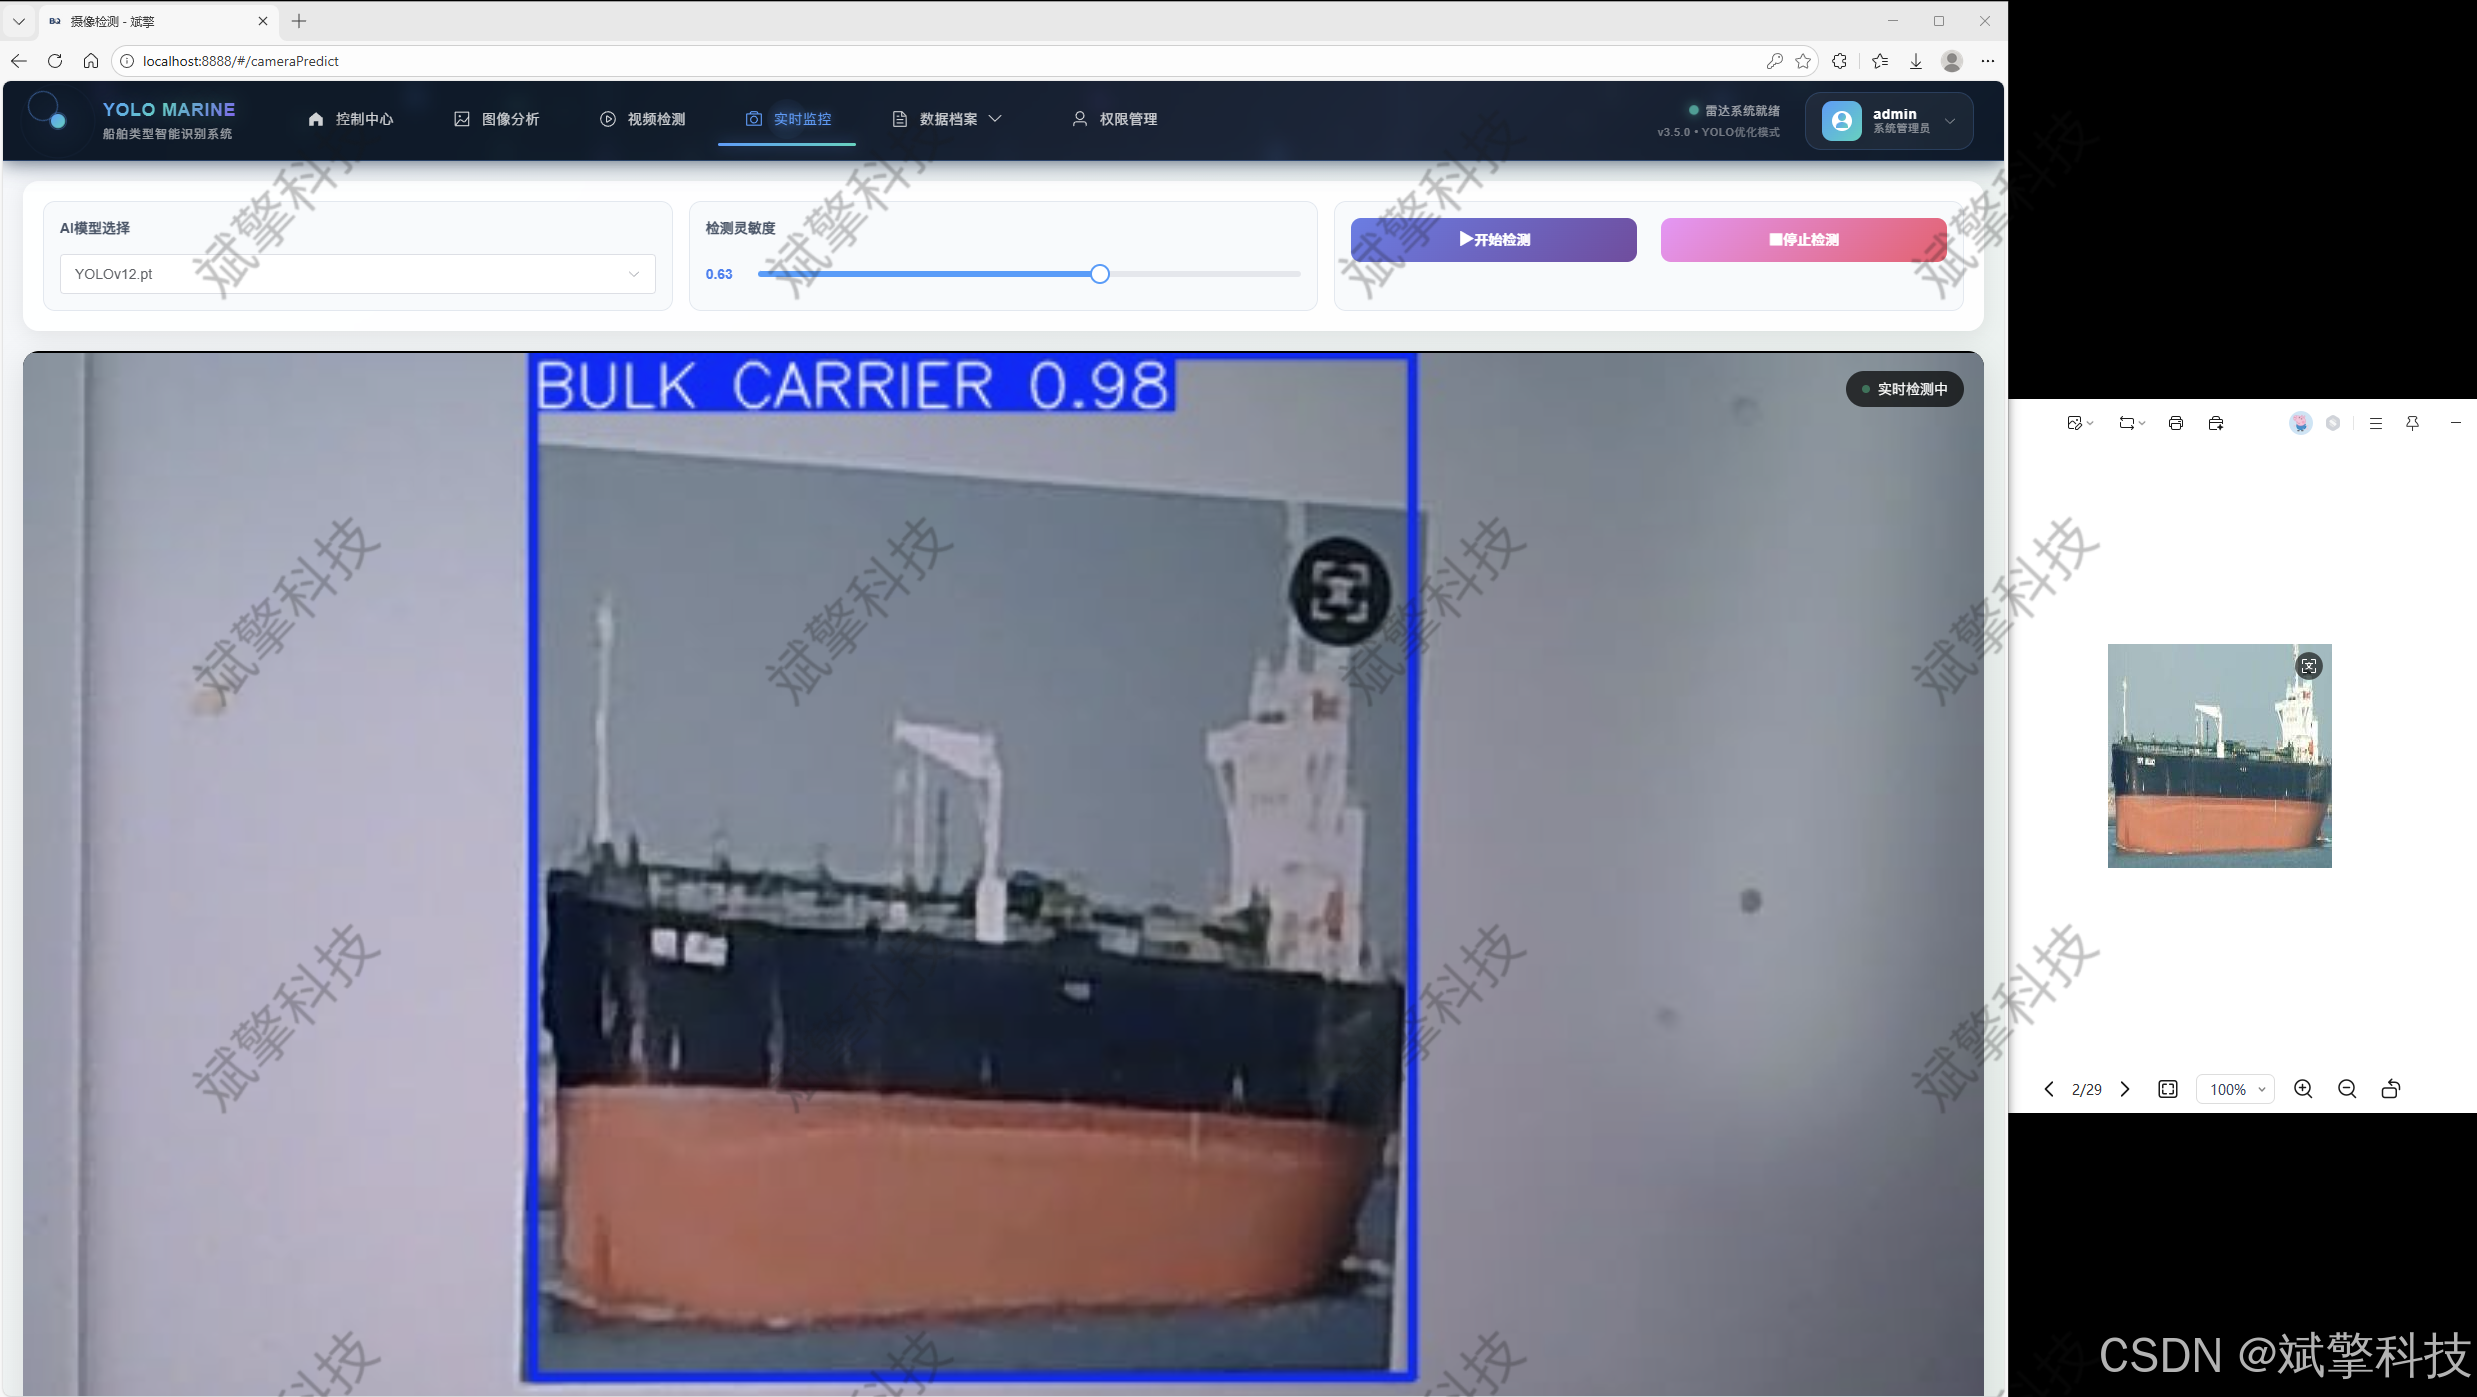Expand the admin user account dropdown
This screenshot has height=1397, width=2477.
[1889, 121]
